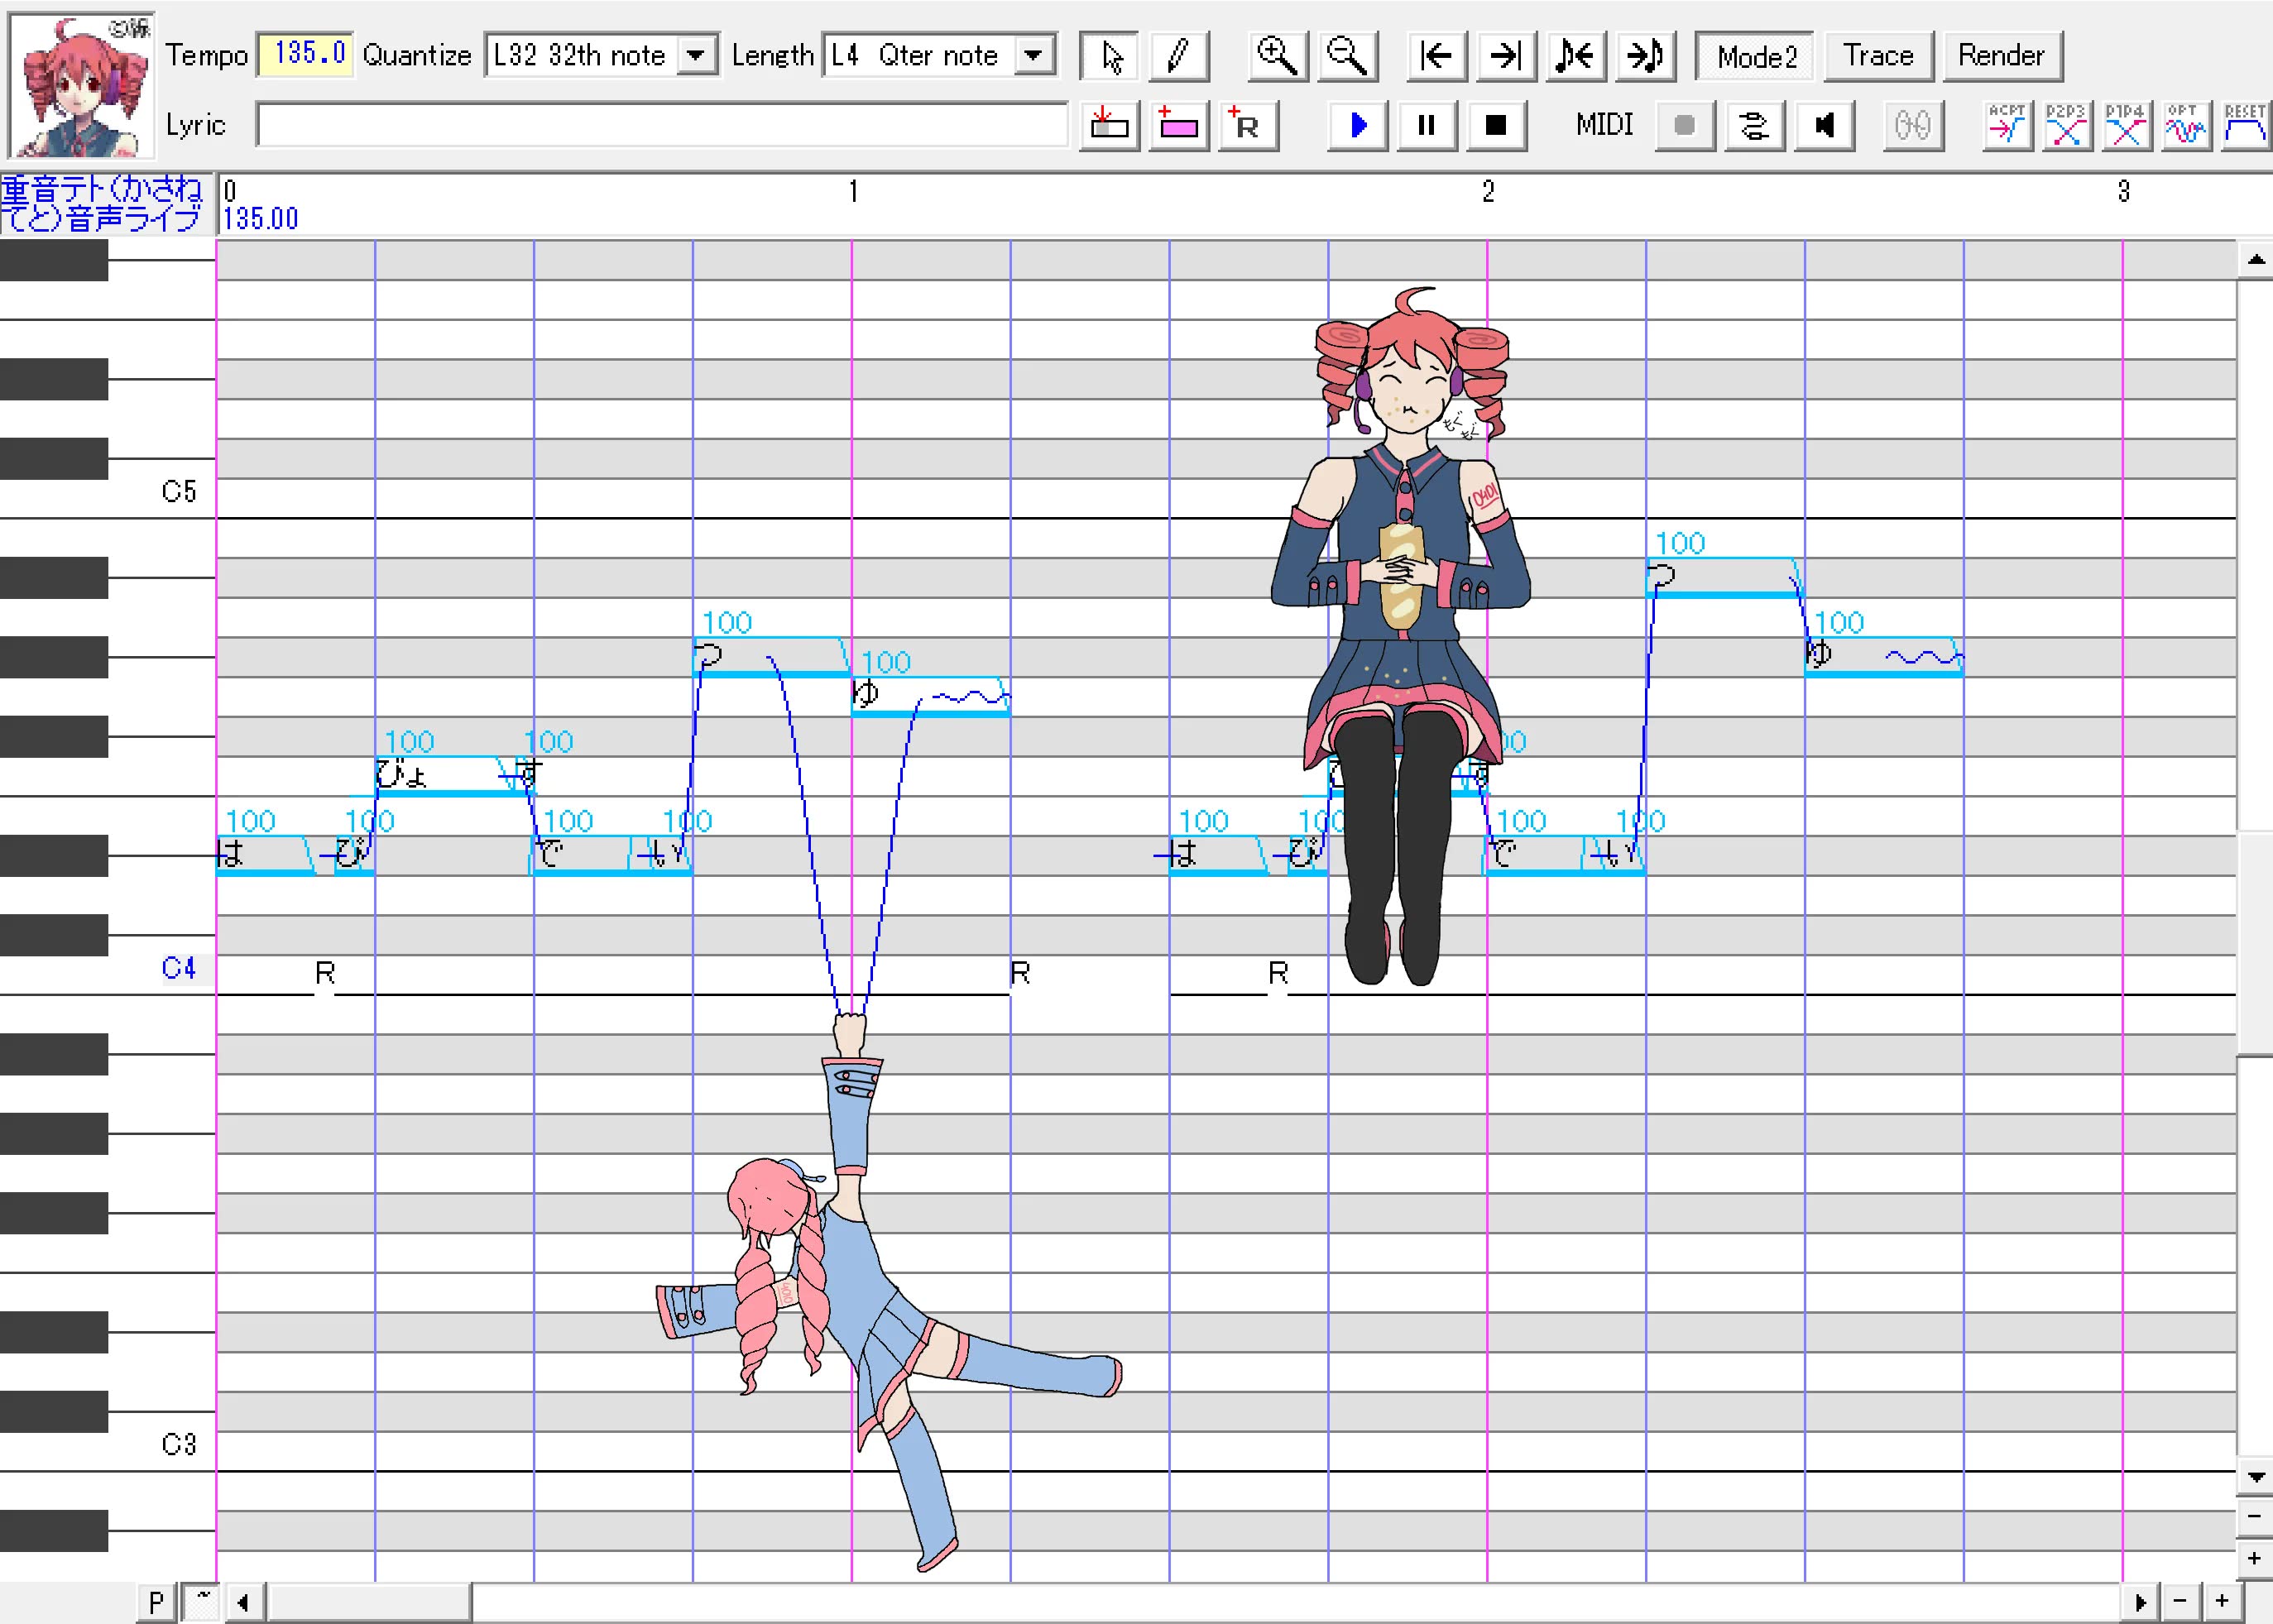
Task: Click the add pink note icon
Action: tap(1178, 126)
